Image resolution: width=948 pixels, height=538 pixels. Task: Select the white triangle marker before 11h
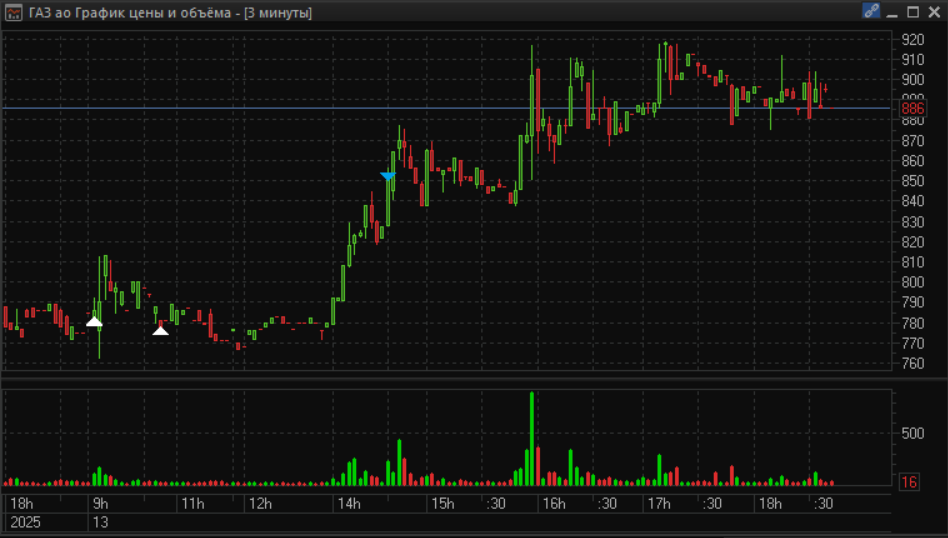click(x=160, y=330)
